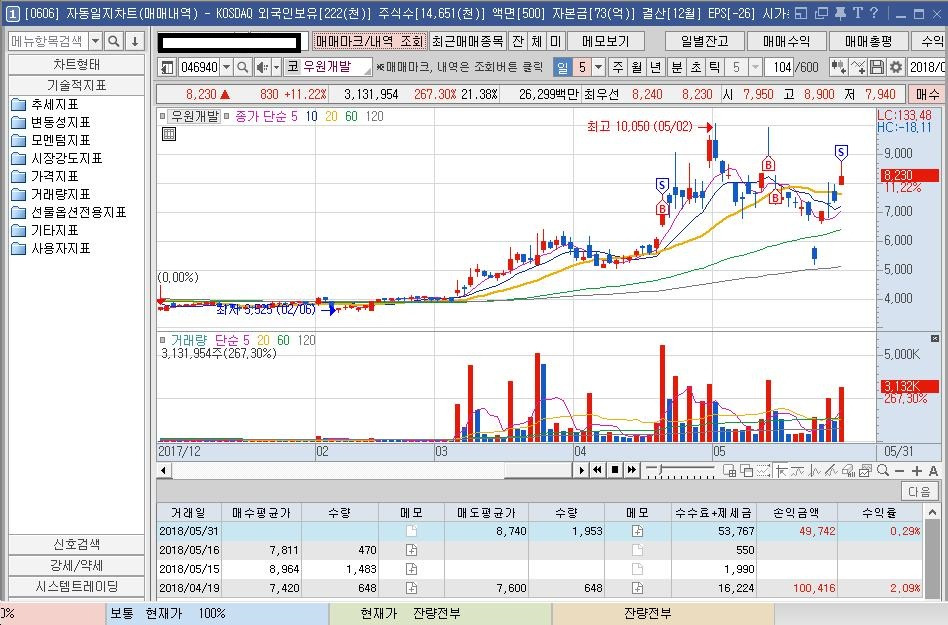Zoom out chart with minus icon
The width and height of the screenshot is (948, 625).
point(900,471)
